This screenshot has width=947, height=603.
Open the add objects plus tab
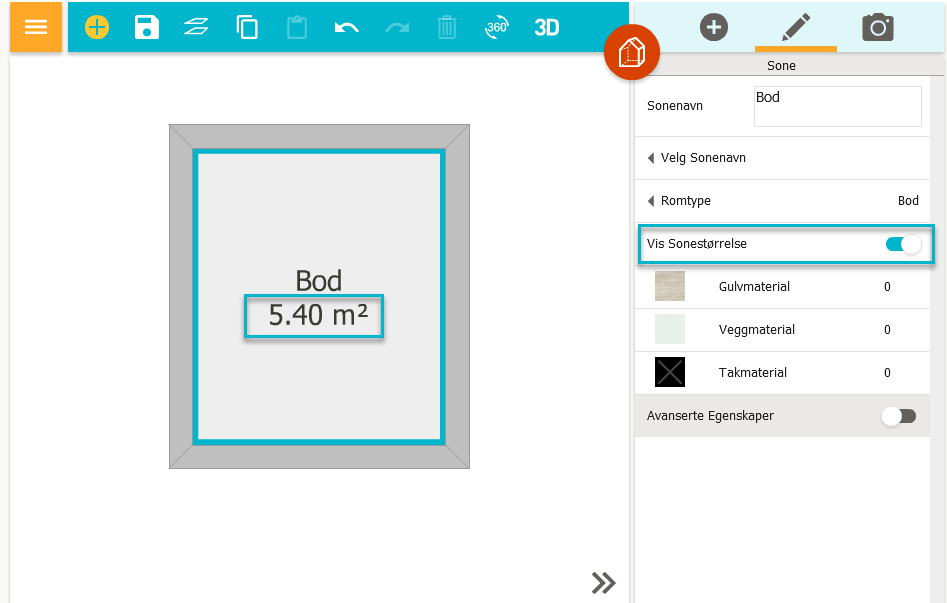click(x=714, y=27)
